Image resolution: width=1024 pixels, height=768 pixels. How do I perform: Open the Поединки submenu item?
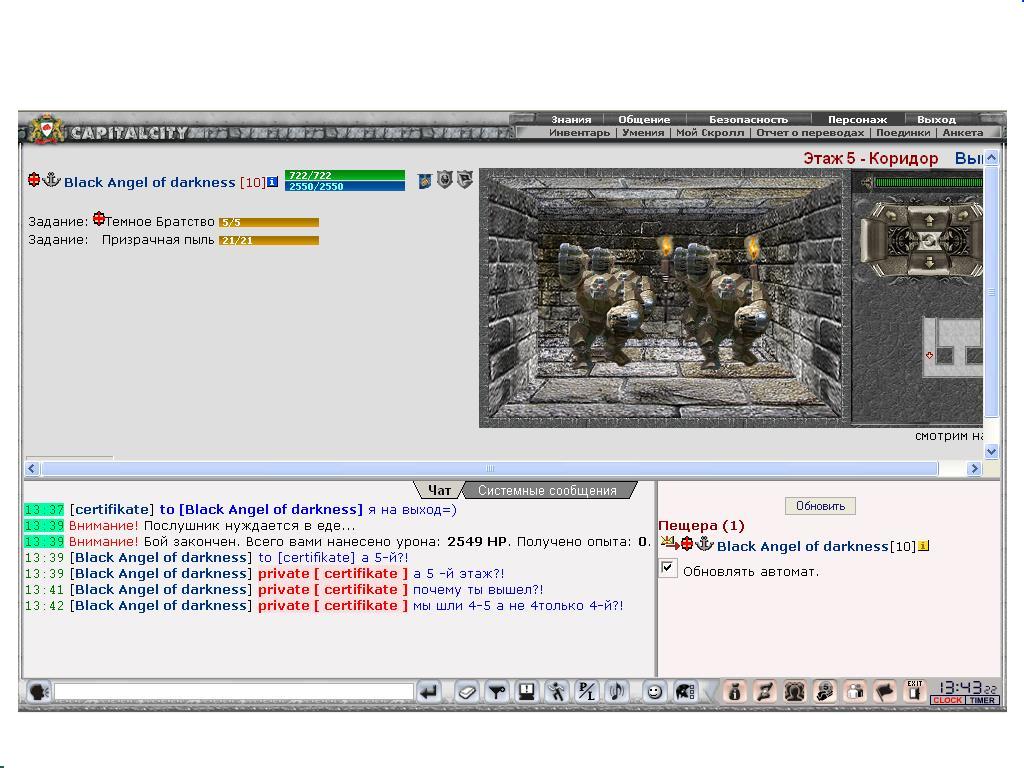click(903, 133)
